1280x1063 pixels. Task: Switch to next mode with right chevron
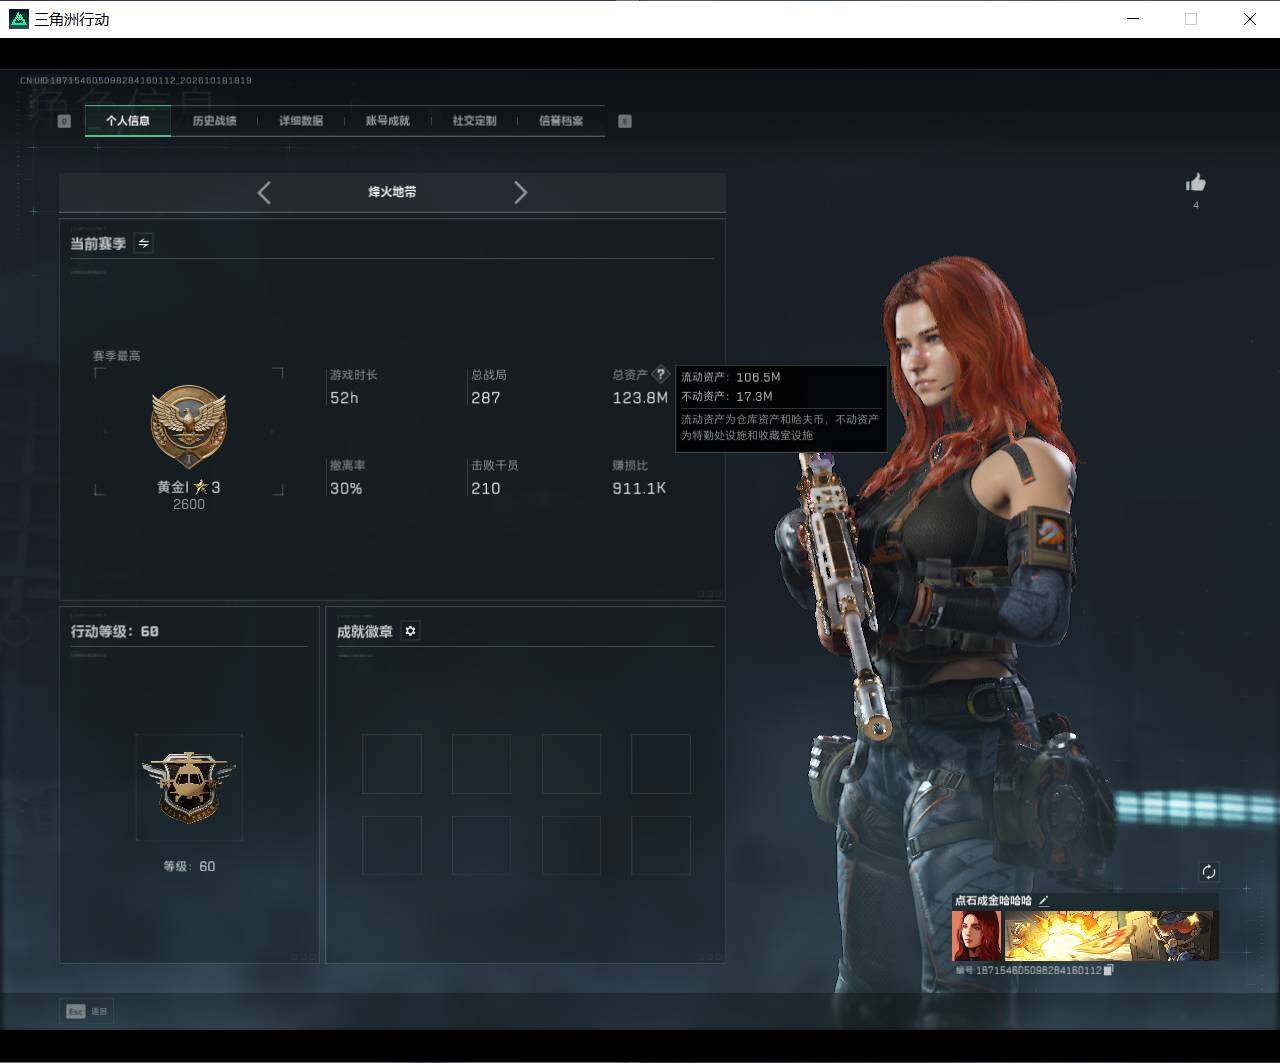520,192
